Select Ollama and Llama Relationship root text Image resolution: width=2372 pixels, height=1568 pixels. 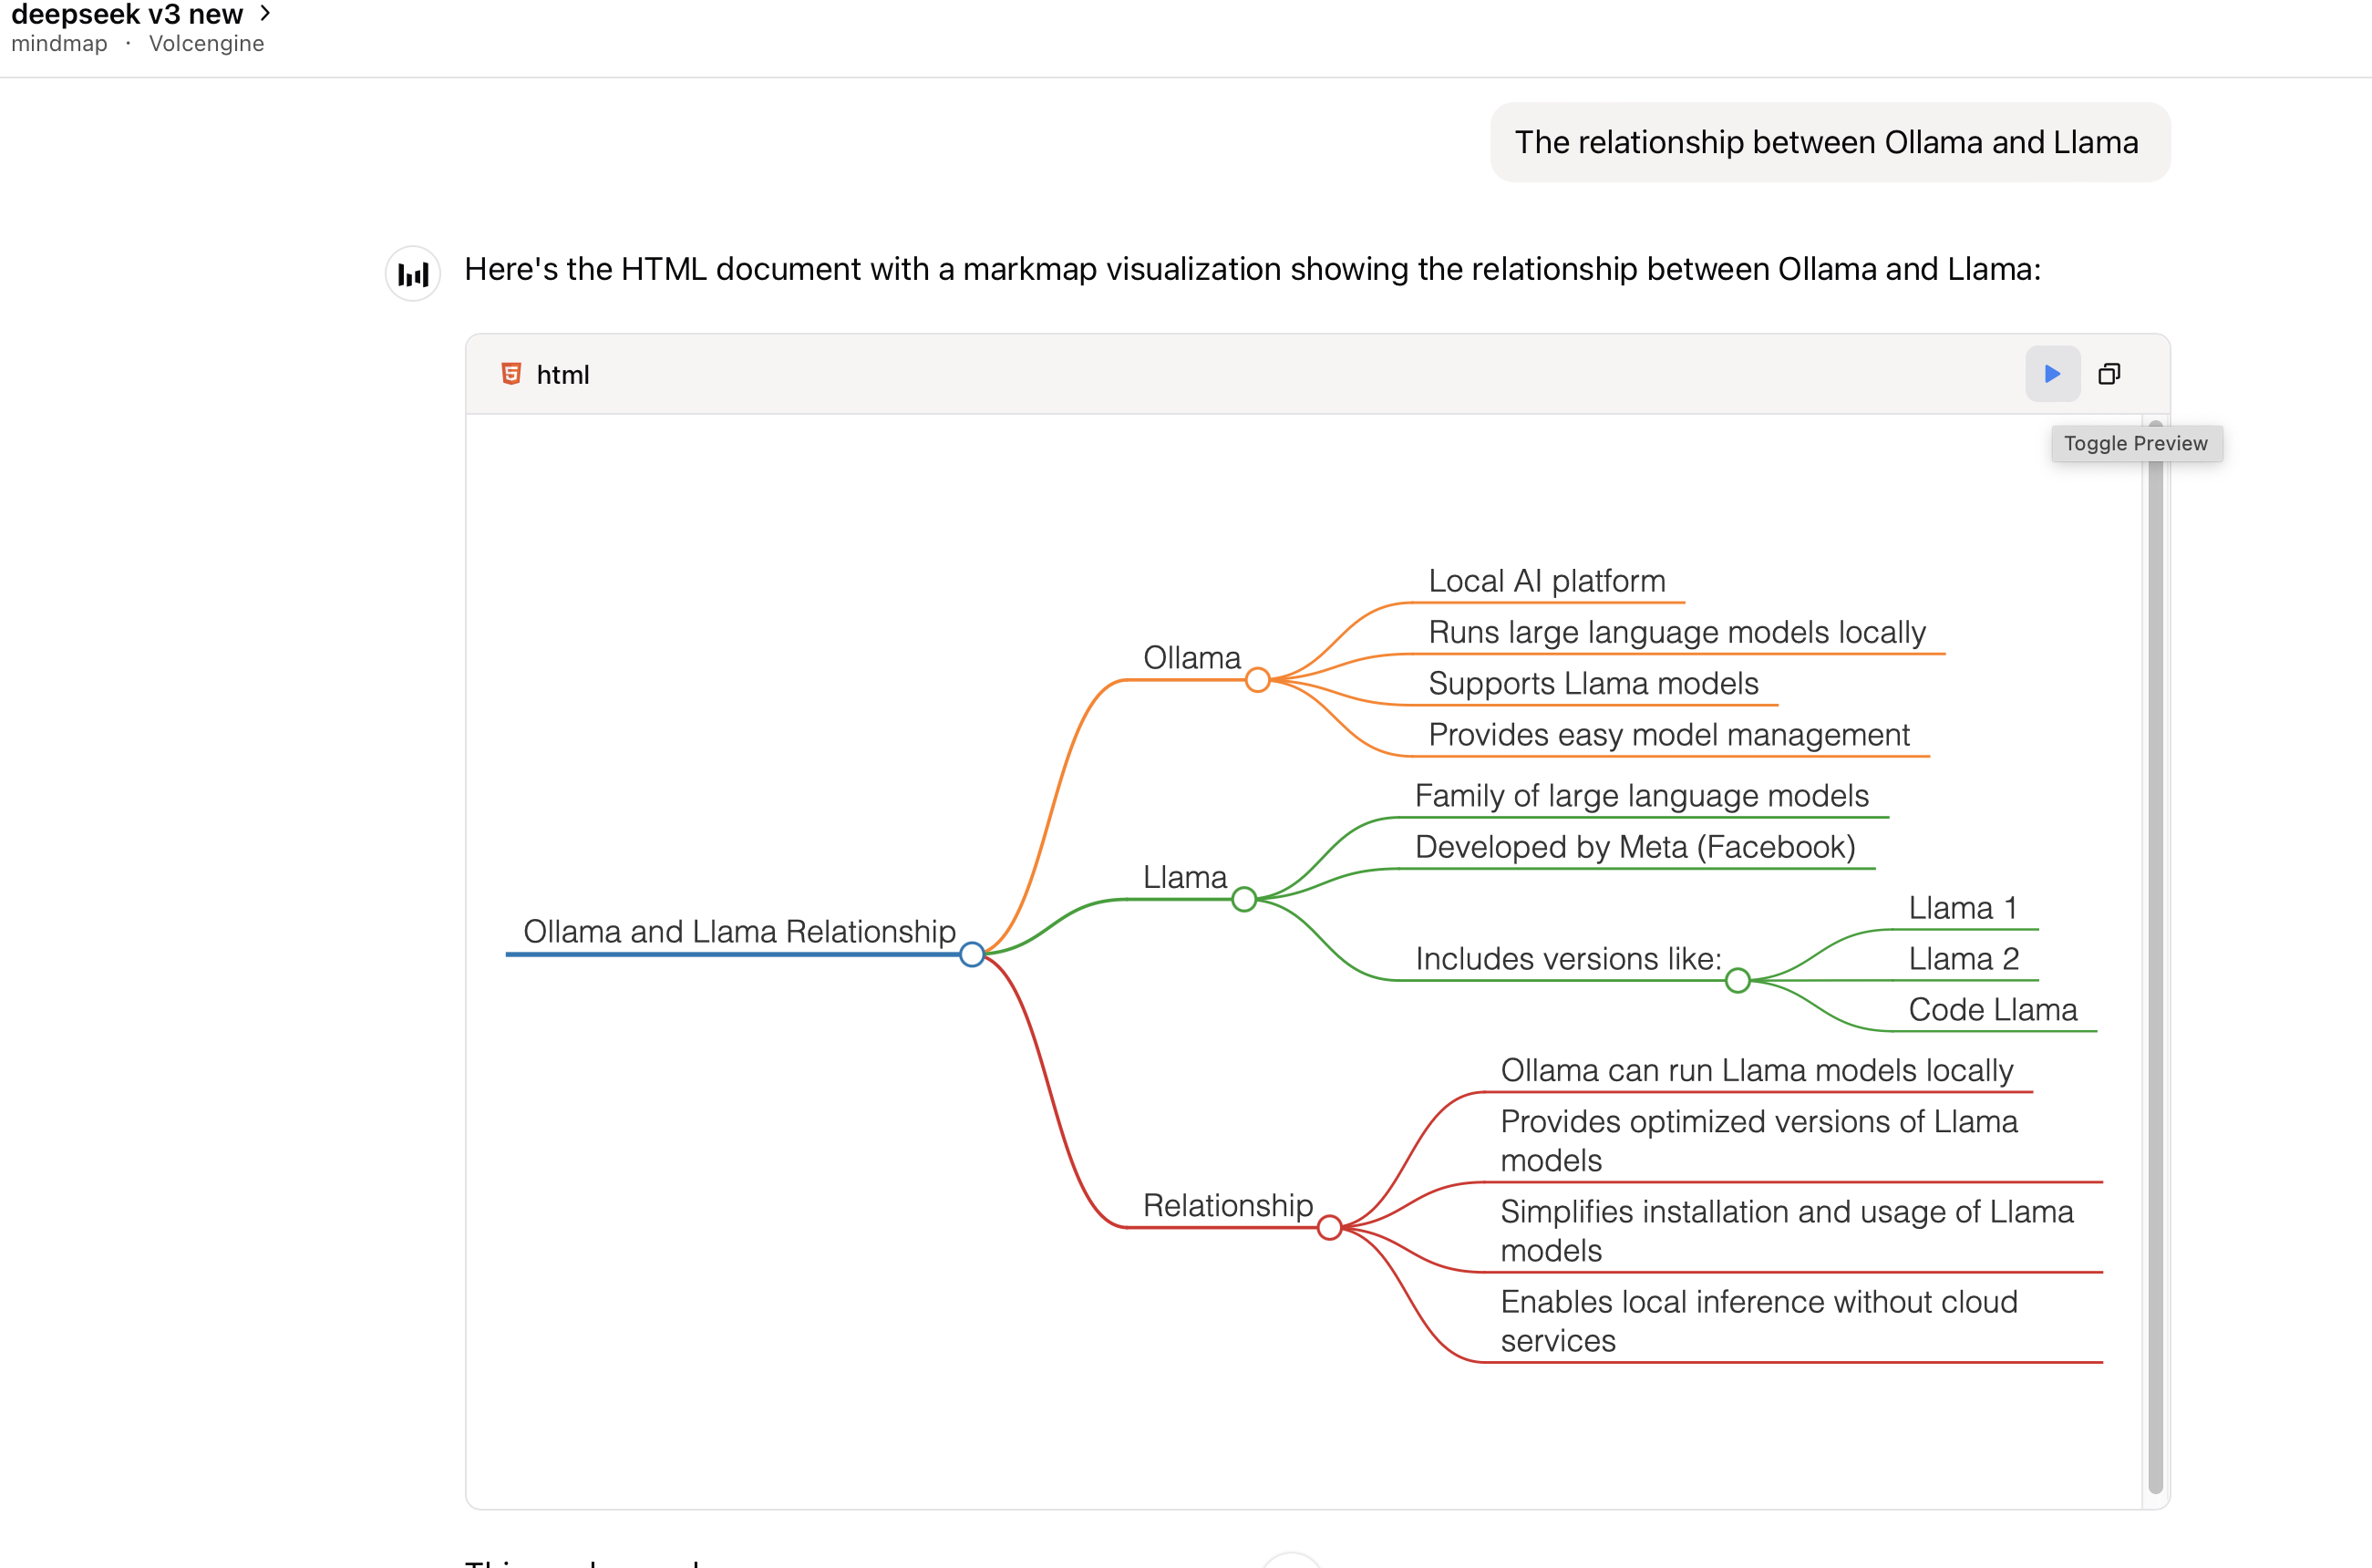pos(739,932)
